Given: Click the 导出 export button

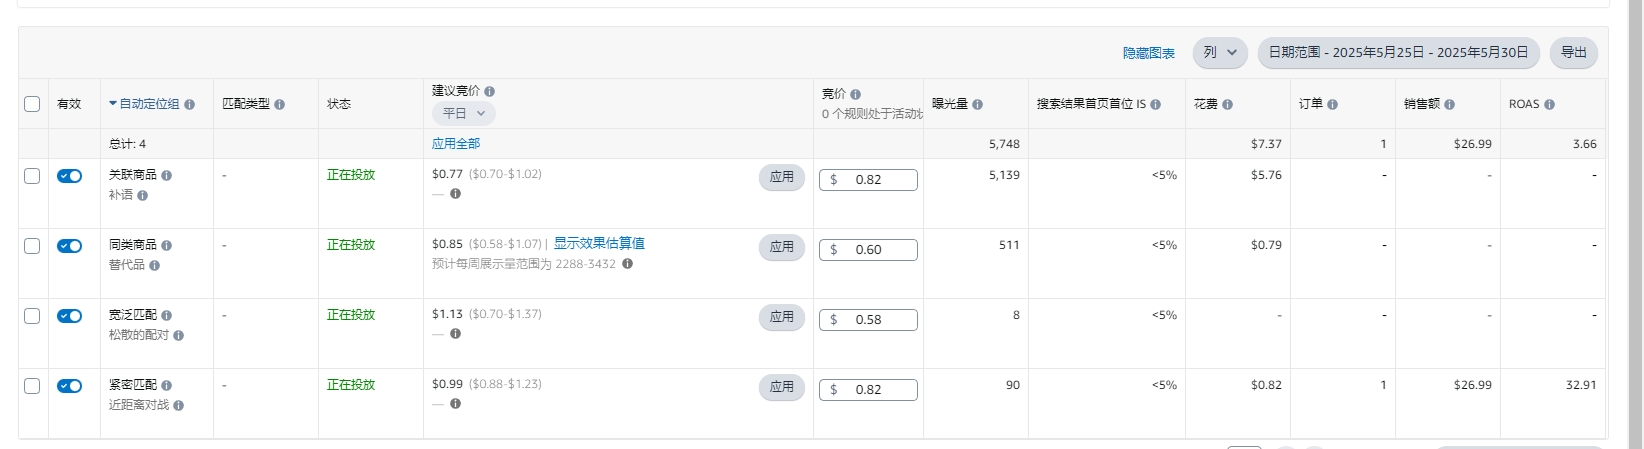Looking at the screenshot, I should tap(1574, 53).
